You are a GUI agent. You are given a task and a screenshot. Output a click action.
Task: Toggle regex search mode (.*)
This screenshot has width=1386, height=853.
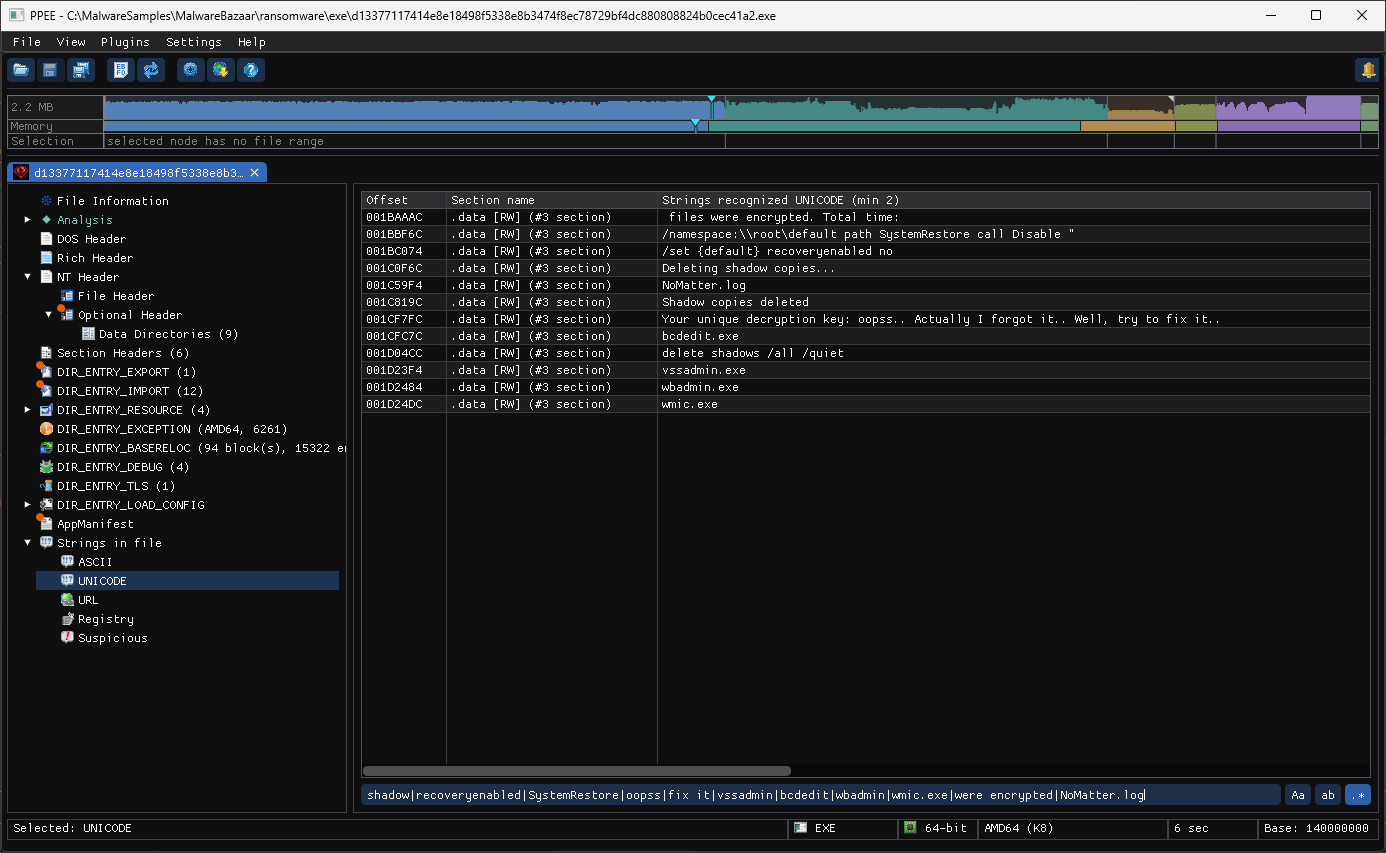pos(1358,795)
